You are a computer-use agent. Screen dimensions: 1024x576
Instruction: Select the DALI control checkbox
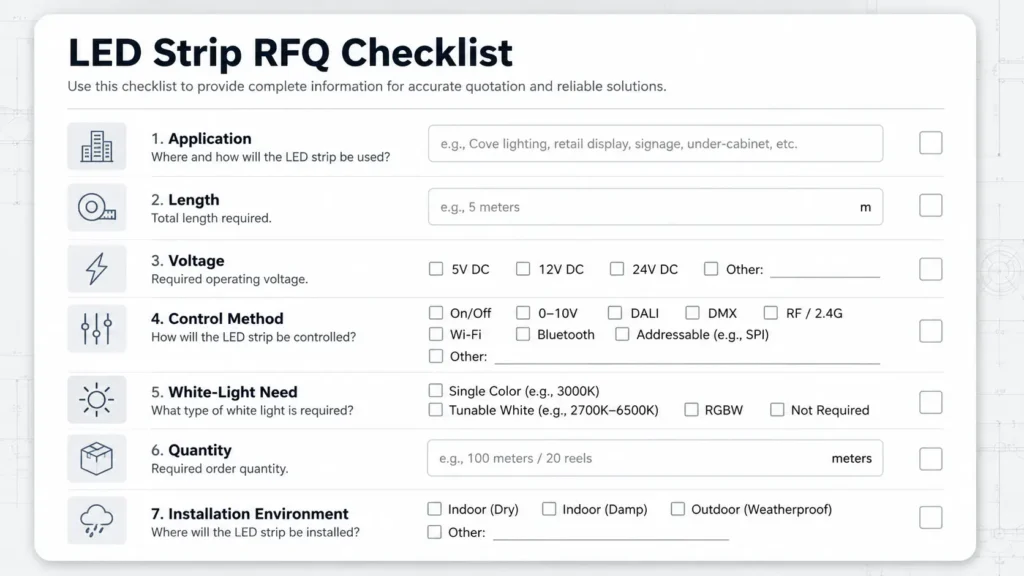[615, 313]
